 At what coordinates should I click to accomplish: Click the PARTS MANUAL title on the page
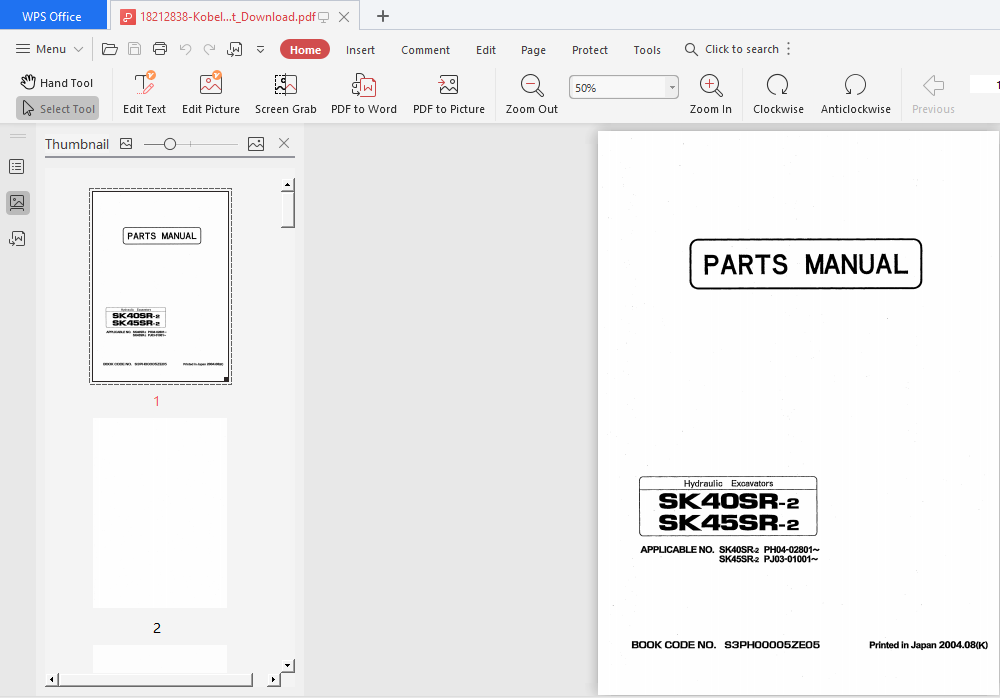click(805, 264)
